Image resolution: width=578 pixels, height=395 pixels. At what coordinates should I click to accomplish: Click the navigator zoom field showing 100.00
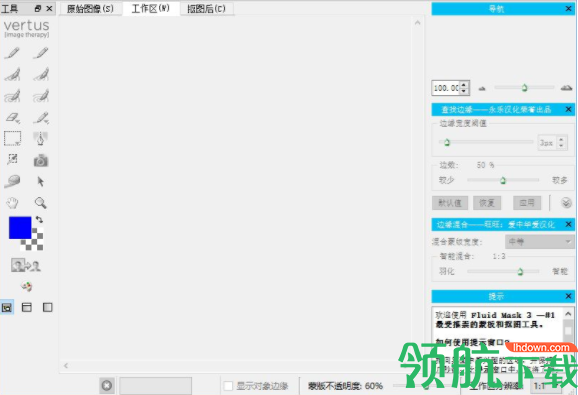tap(446, 88)
